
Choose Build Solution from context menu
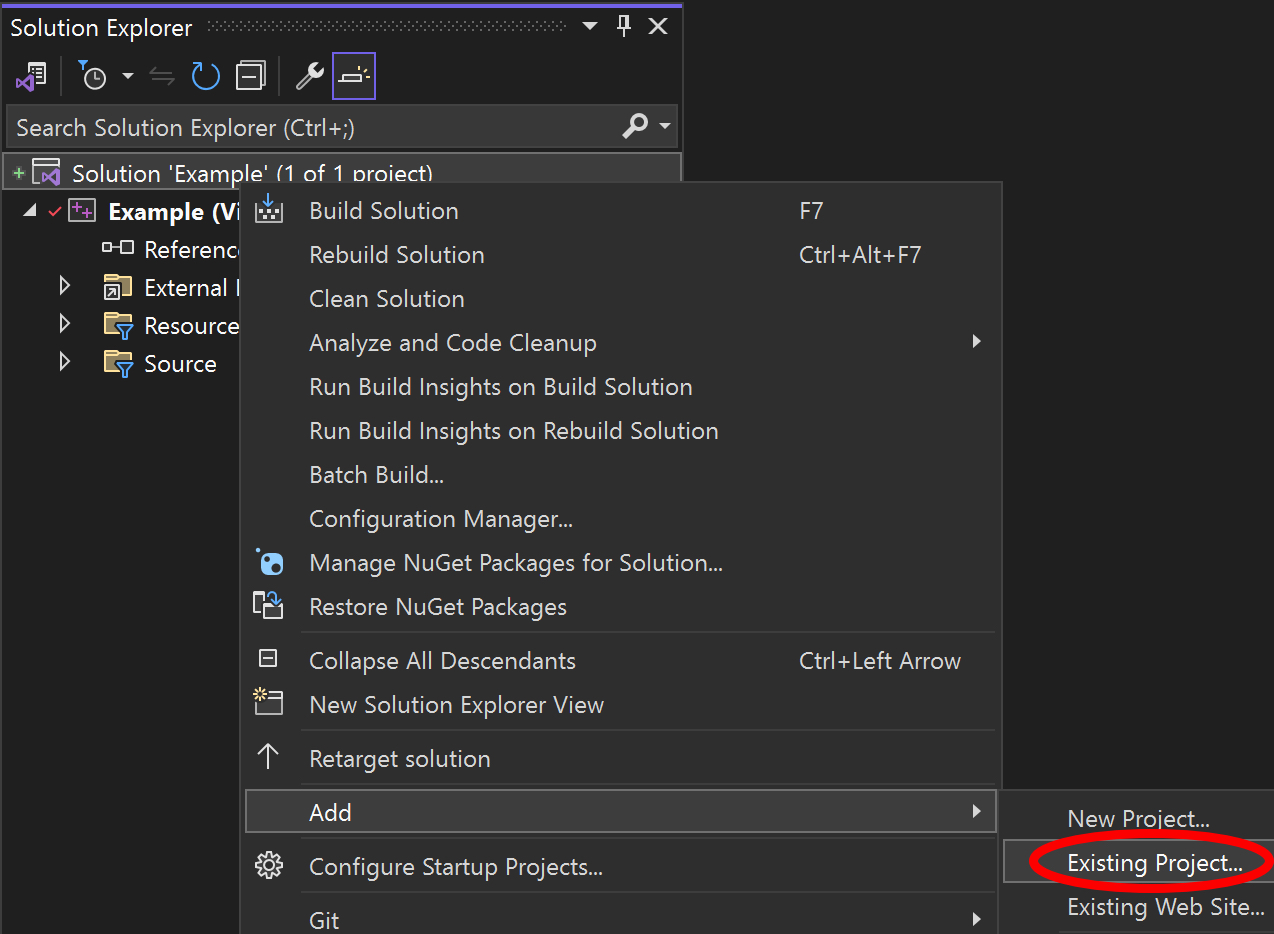point(384,211)
